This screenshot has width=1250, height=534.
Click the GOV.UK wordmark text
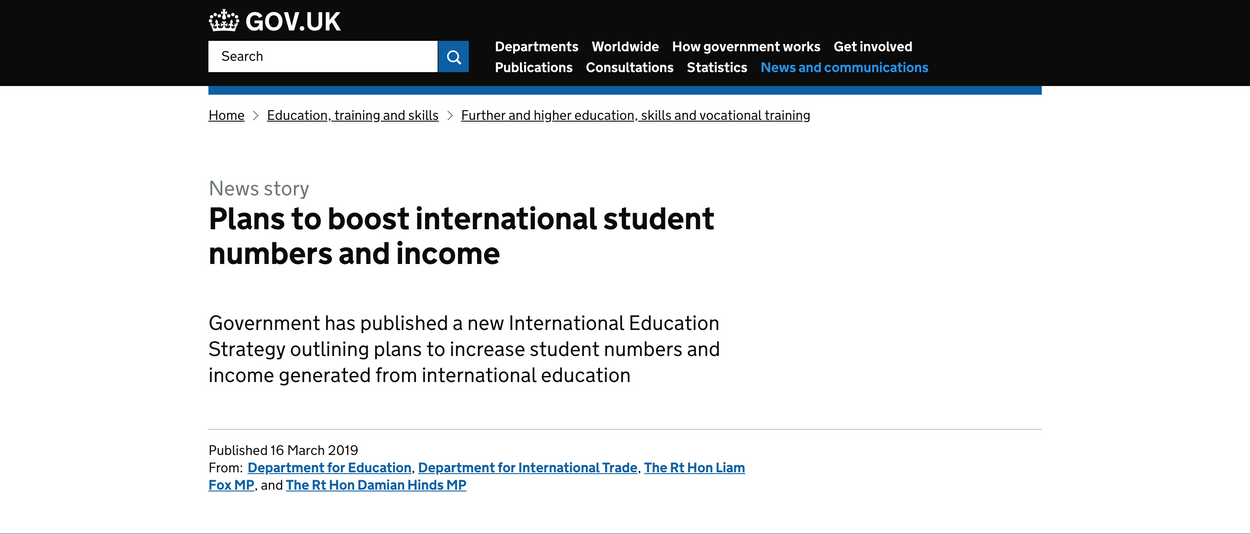click(293, 21)
